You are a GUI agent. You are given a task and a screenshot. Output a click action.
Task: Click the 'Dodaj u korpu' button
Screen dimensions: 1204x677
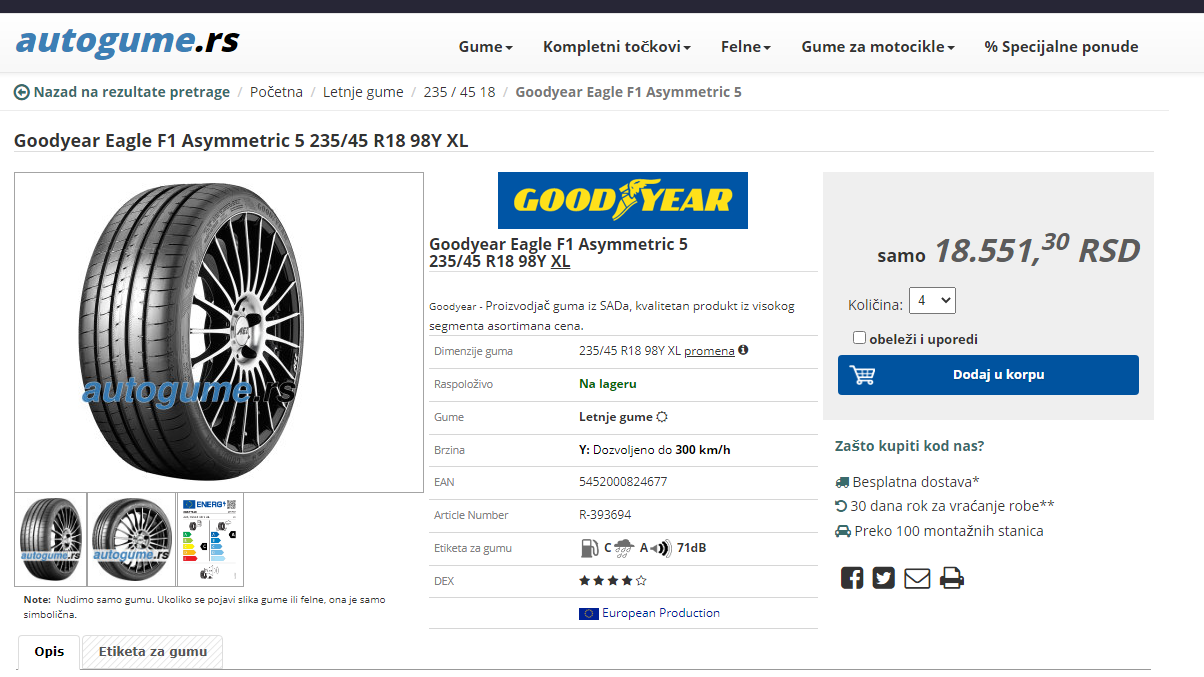(988, 375)
